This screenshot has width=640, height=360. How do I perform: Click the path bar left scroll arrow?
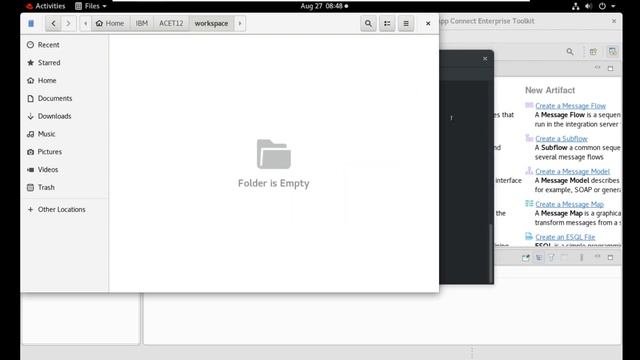click(85, 24)
